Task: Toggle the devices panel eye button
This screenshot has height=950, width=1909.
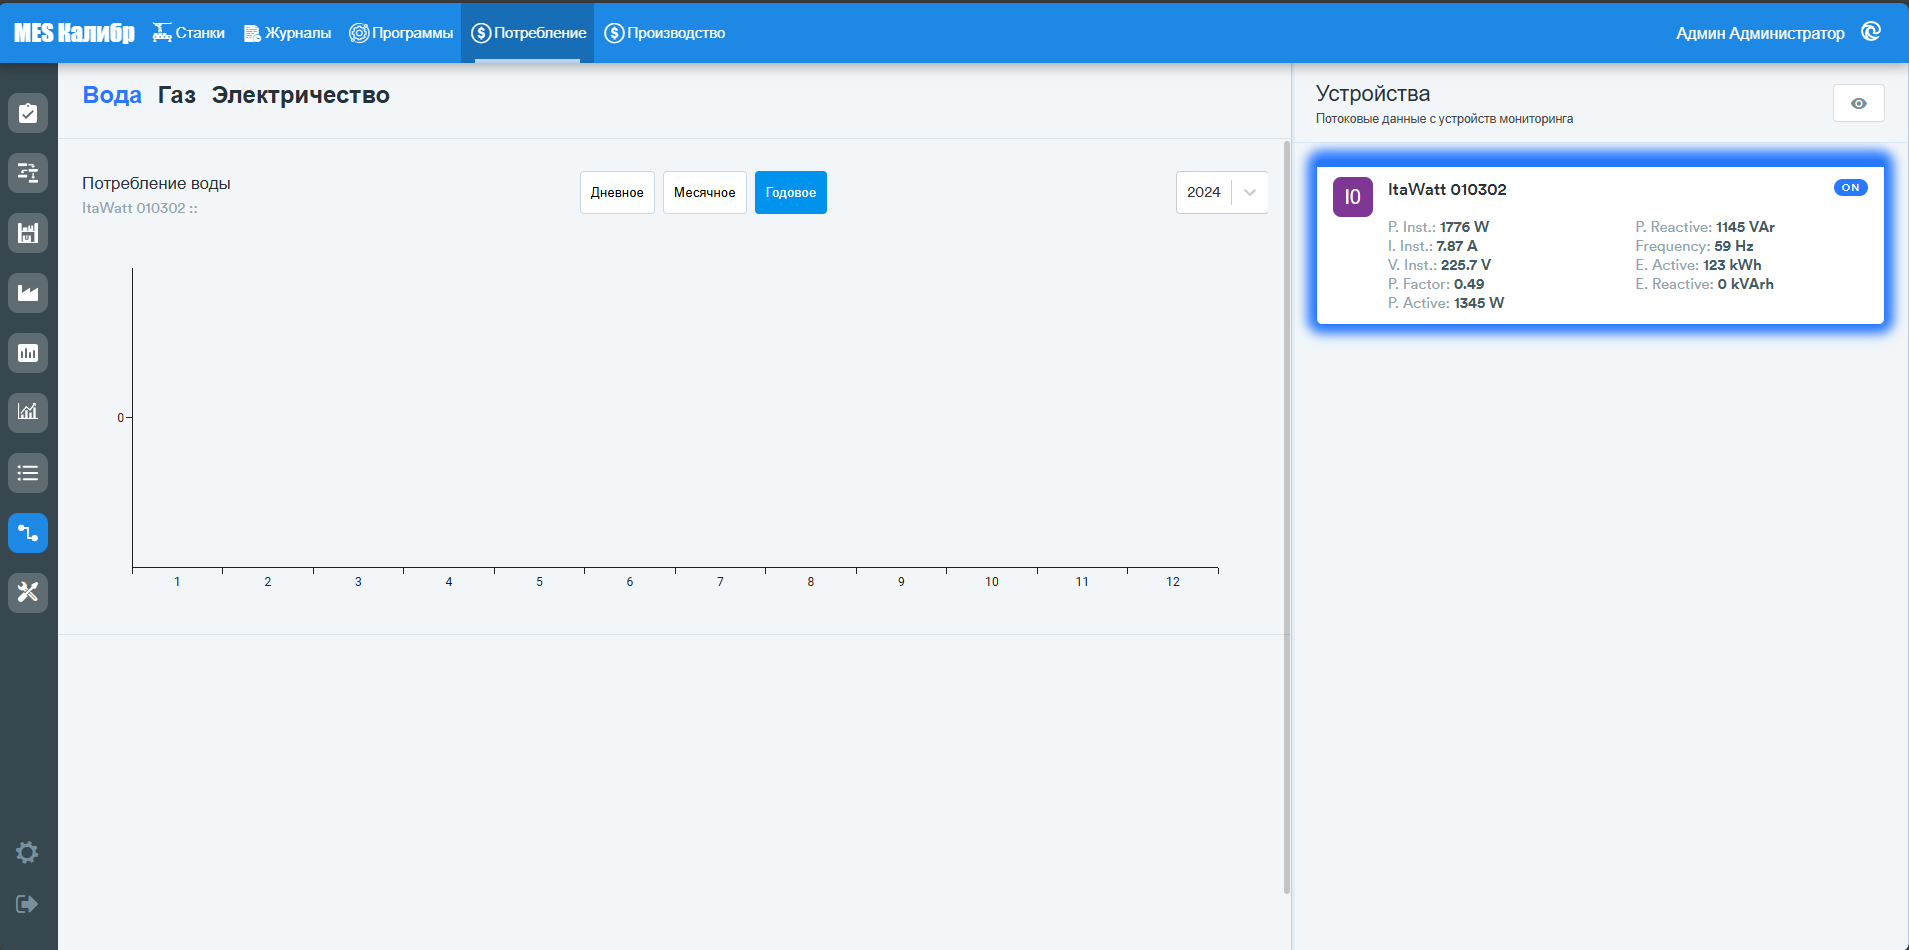Action: pyautogui.click(x=1858, y=103)
